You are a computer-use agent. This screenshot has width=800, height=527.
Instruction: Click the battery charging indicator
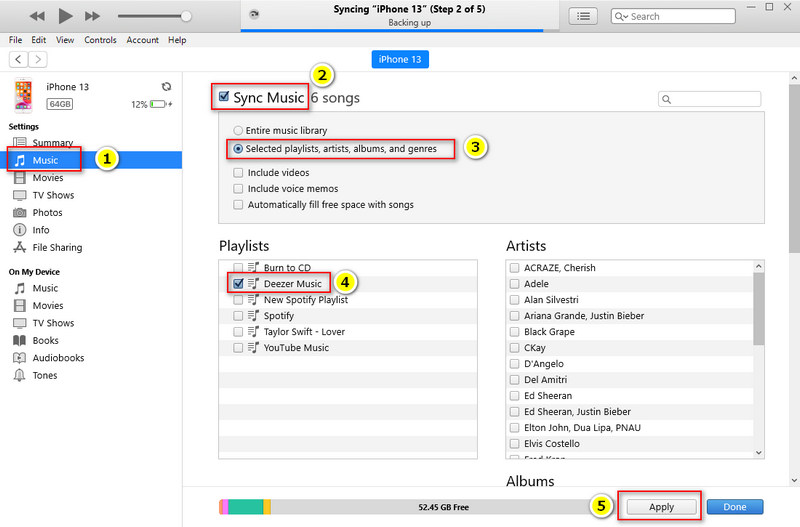(x=161, y=104)
